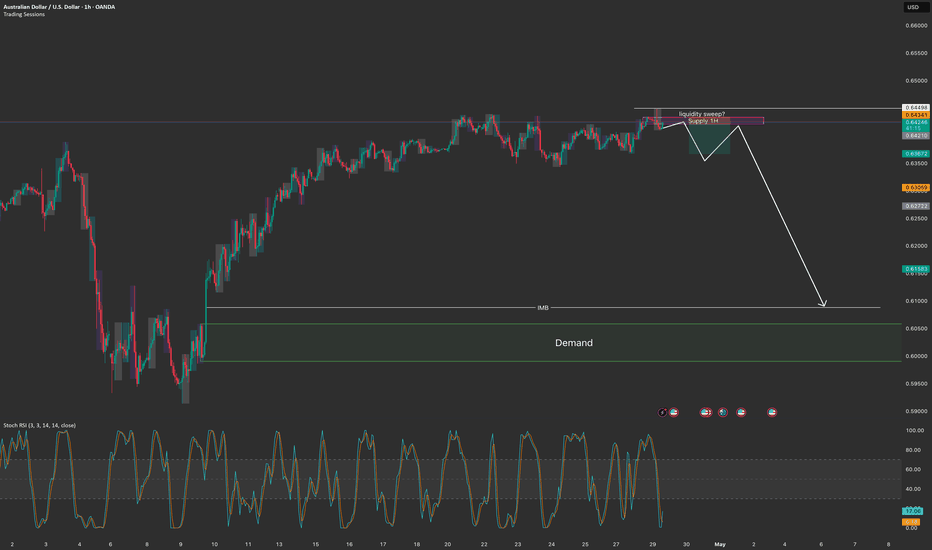The width and height of the screenshot is (932, 550).
Task: Open the globe-style economic event icon
Action: 723,412
